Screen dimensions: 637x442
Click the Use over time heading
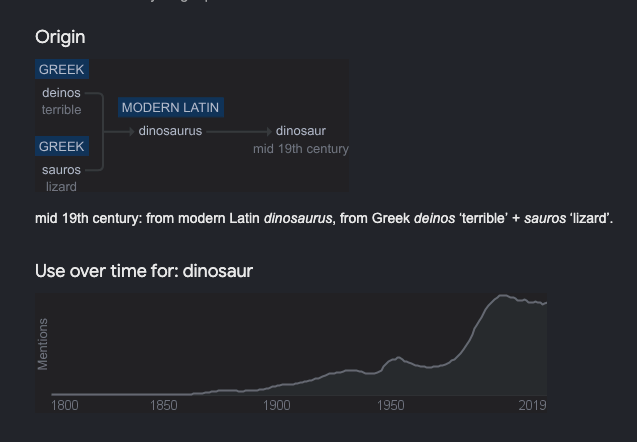pos(144,271)
